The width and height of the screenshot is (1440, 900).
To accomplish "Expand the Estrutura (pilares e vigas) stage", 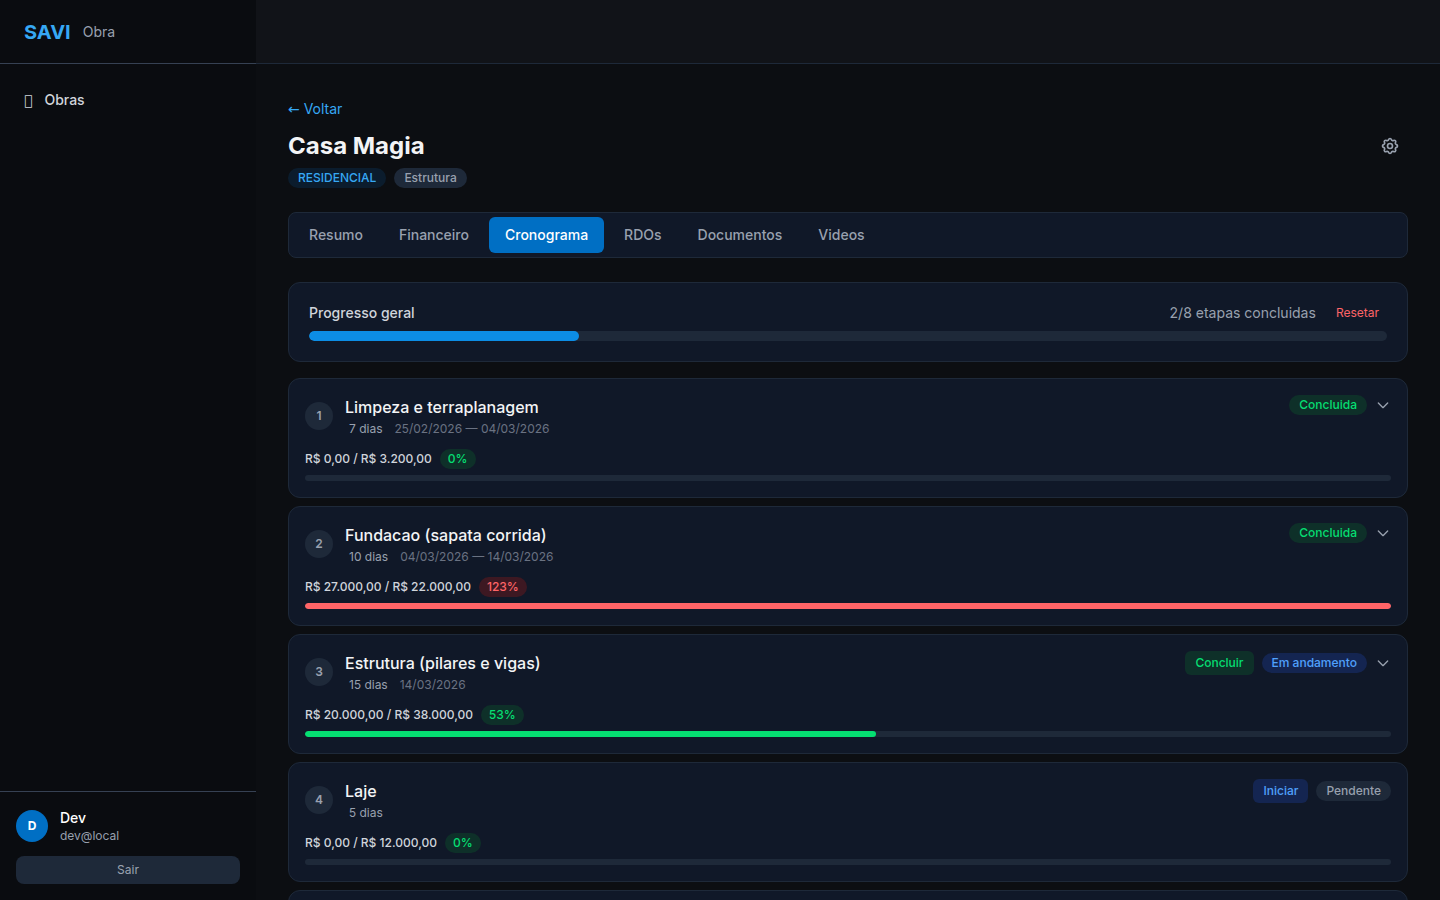I will (x=1383, y=663).
